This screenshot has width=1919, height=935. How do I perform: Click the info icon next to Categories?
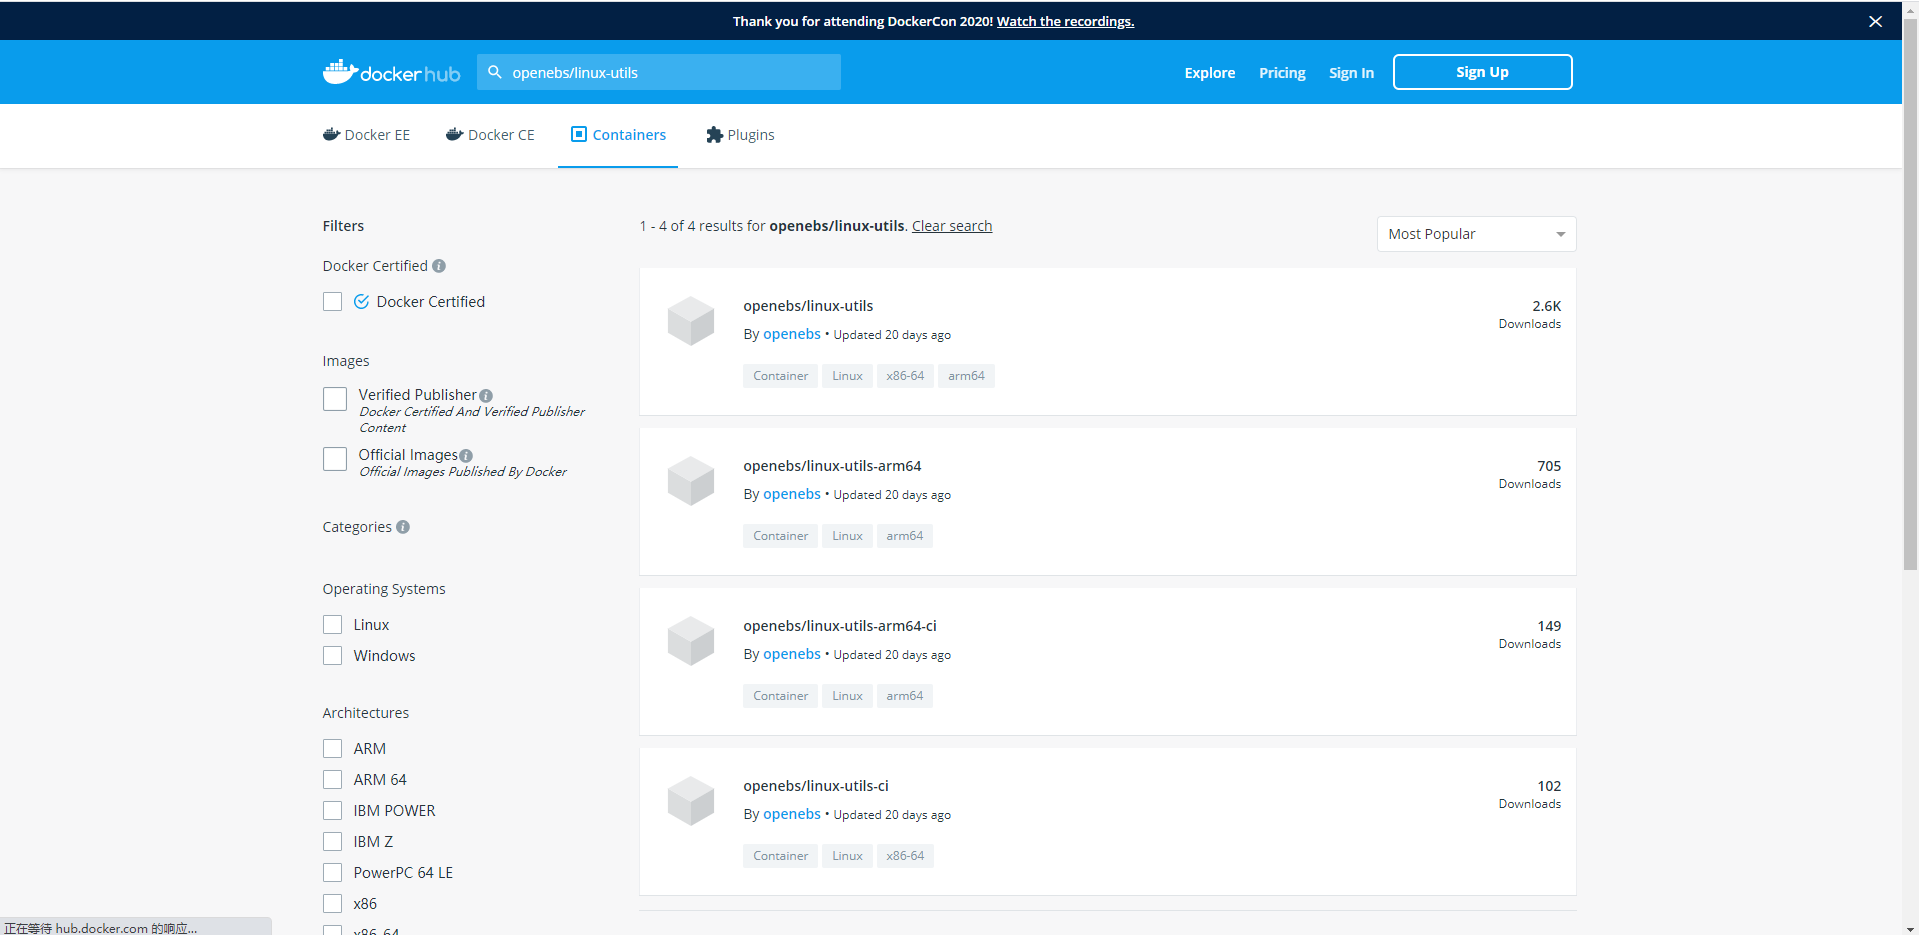pos(403,527)
